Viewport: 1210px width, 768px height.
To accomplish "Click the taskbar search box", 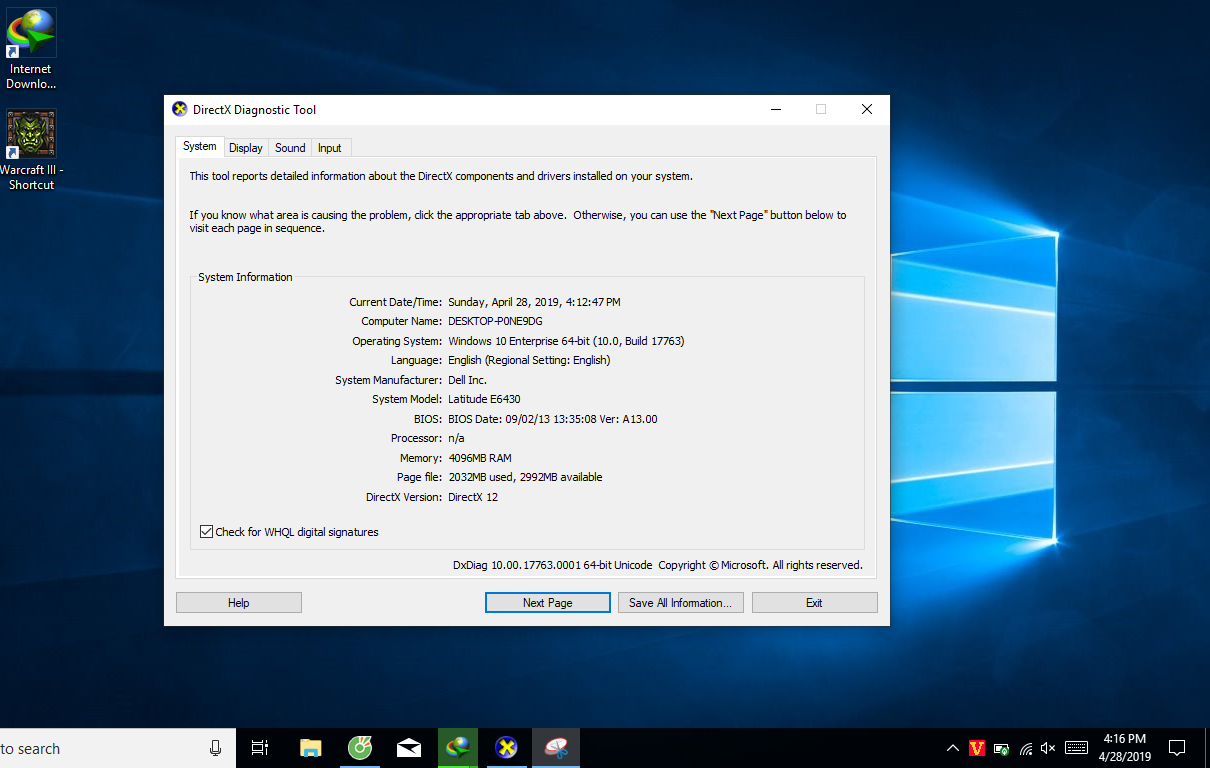I will point(118,748).
